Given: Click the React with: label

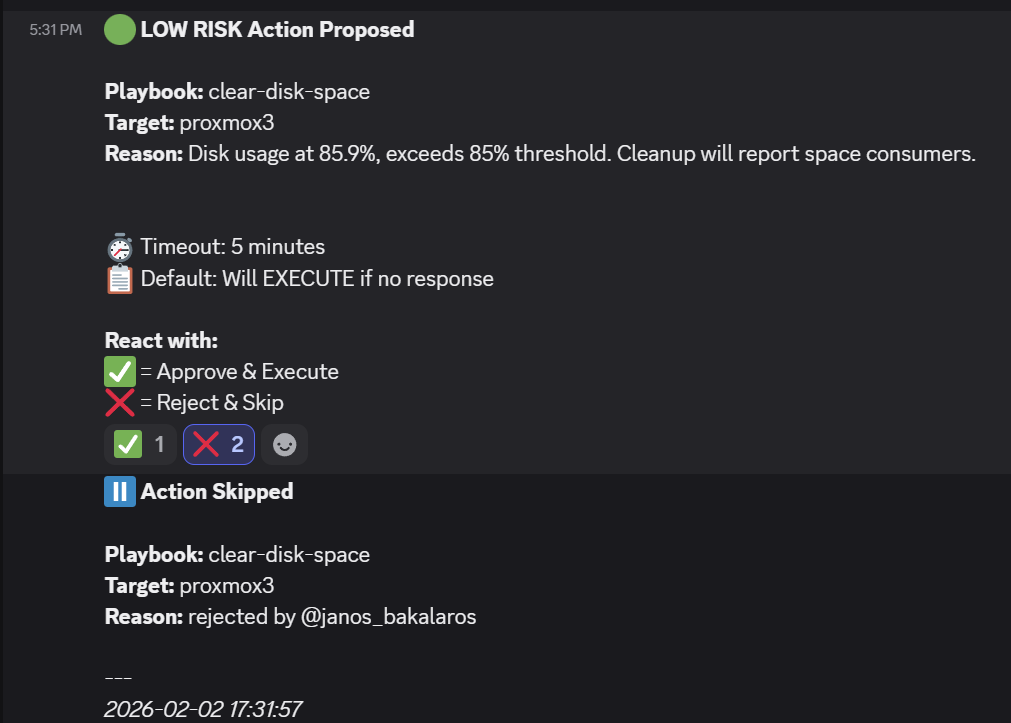Looking at the screenshot, I should point(161,341).
